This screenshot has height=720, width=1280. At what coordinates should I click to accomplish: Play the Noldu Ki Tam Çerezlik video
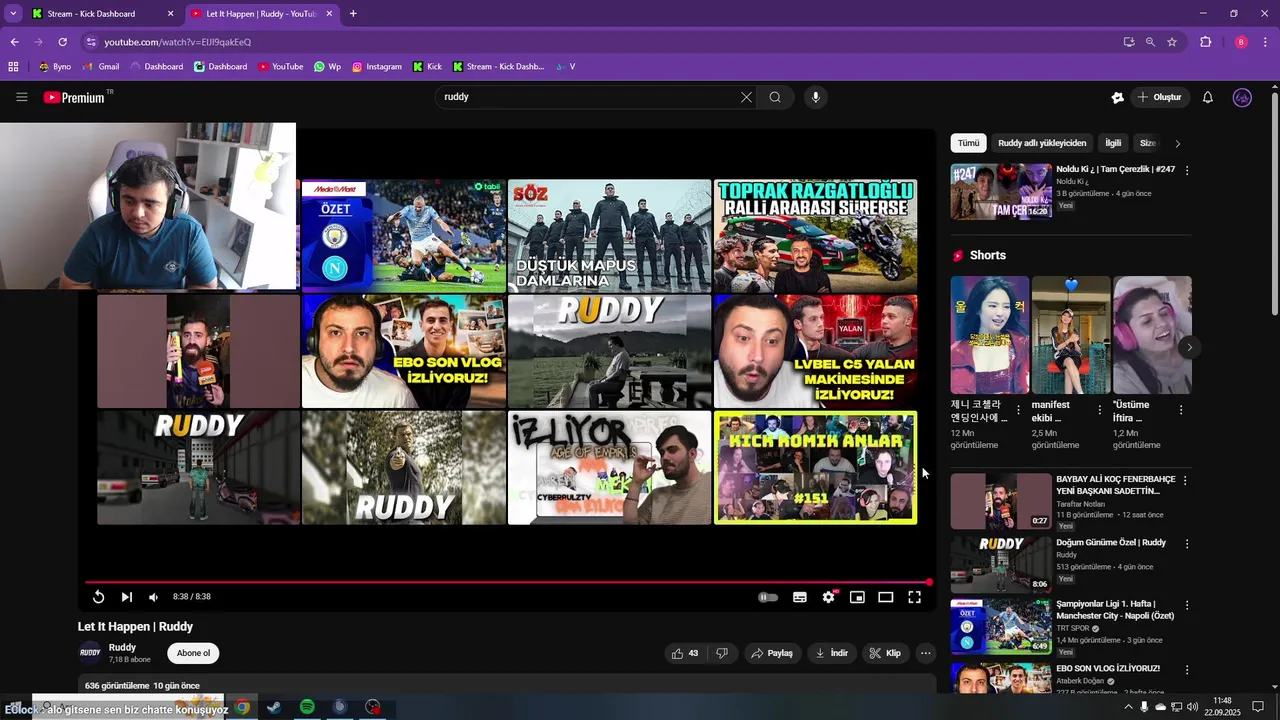click(1000, 191)
